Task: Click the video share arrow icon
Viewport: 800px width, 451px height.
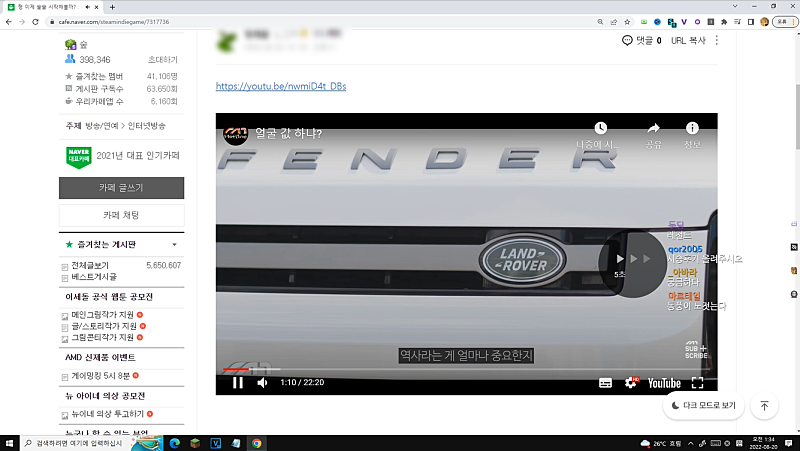Action: click(653, 128)
